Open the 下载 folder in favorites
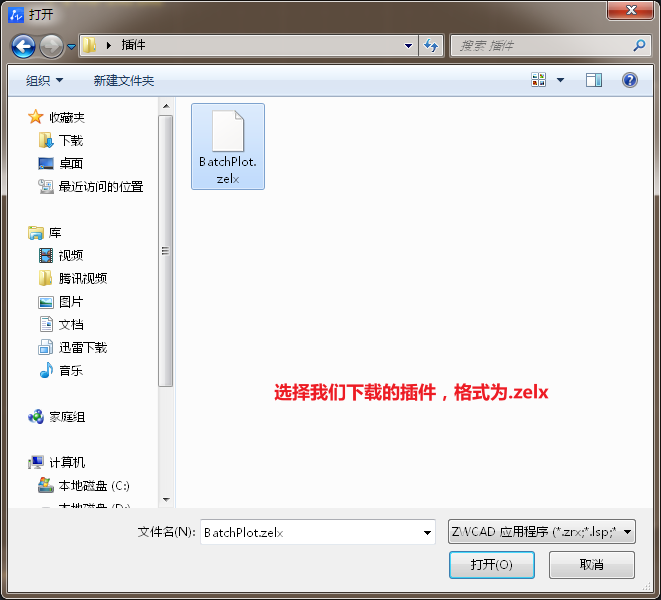The width and height of the screenshot is (661, 600). pos(70,140)
